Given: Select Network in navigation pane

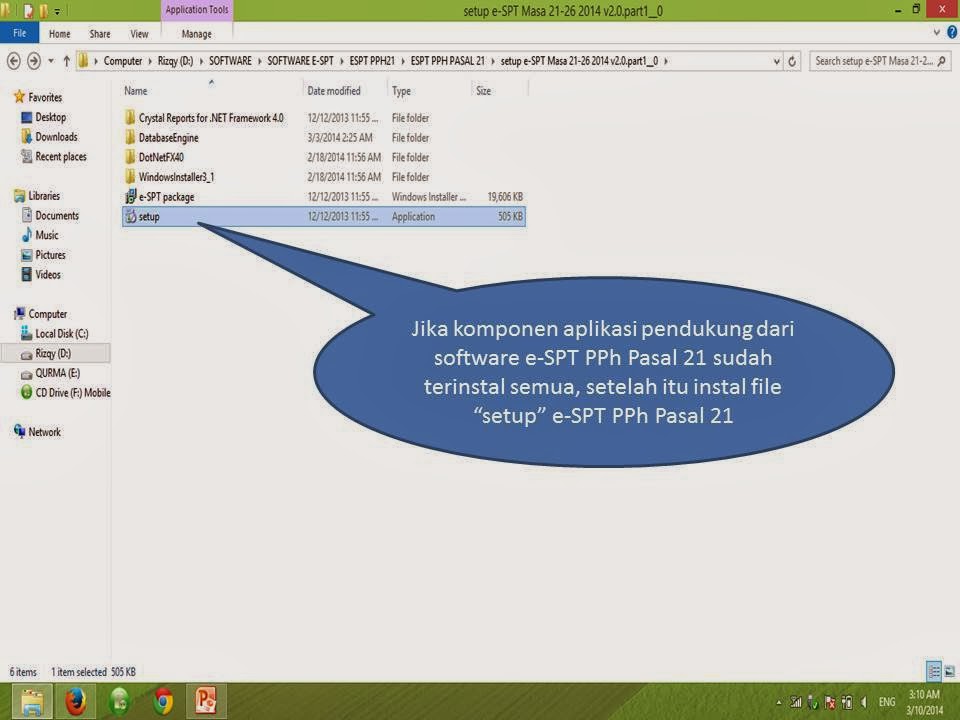Looking at the screenshot, I should click(44, 432).
